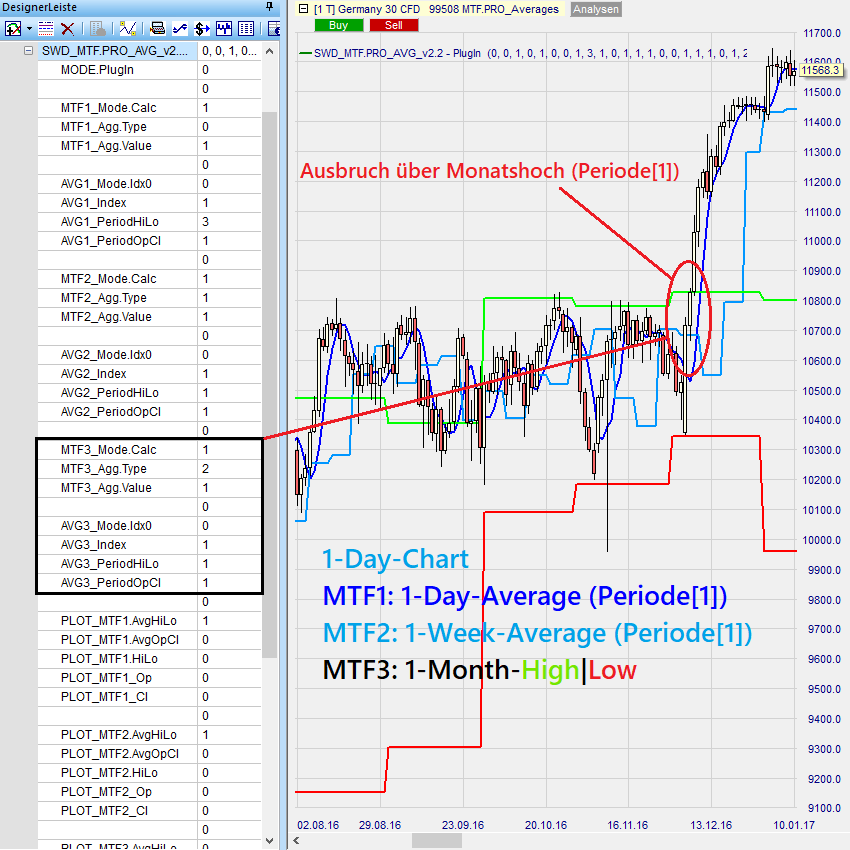Image resolution: width=850 pixels, height=850 pixels.
Task: Click the green Buy button
Action: tap(339, 25)
